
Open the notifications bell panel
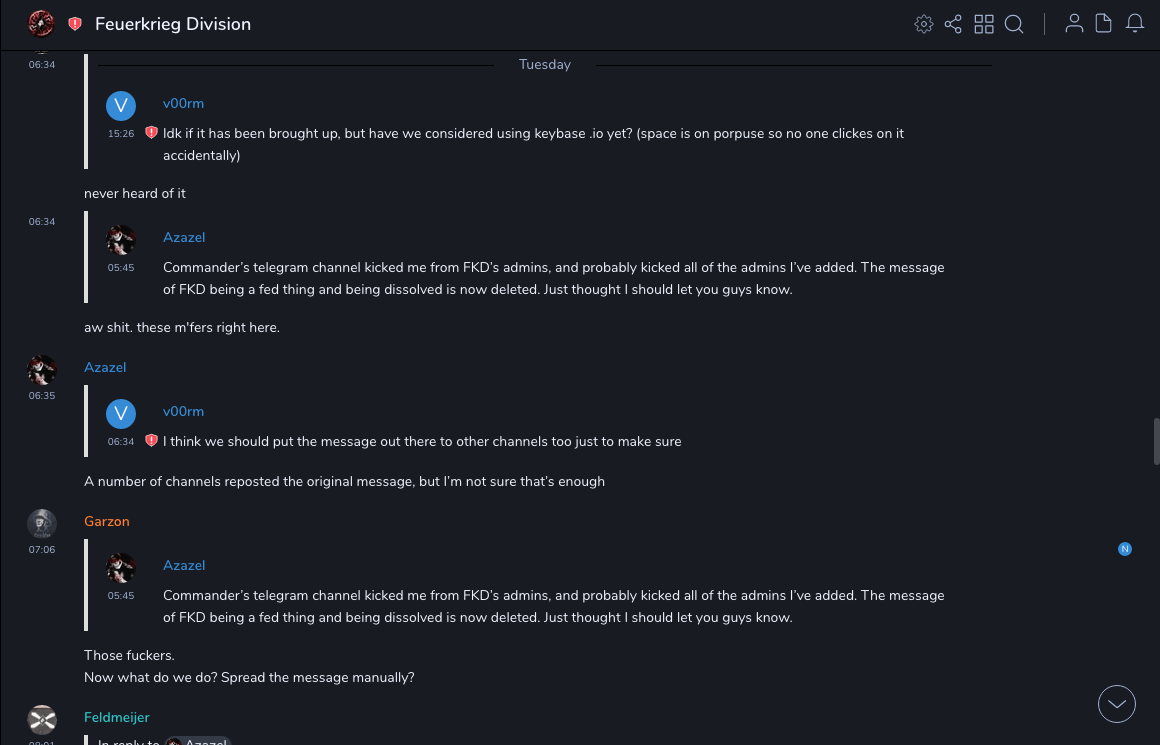1135,24
